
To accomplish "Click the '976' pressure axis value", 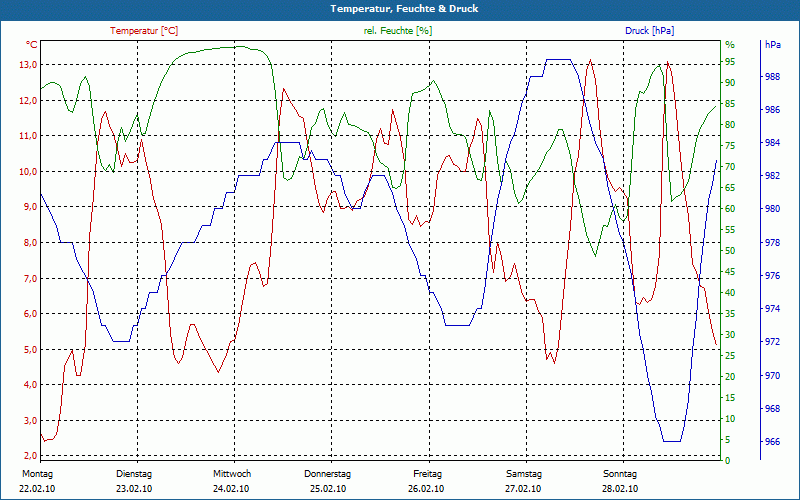I will [x=773, y=276].
